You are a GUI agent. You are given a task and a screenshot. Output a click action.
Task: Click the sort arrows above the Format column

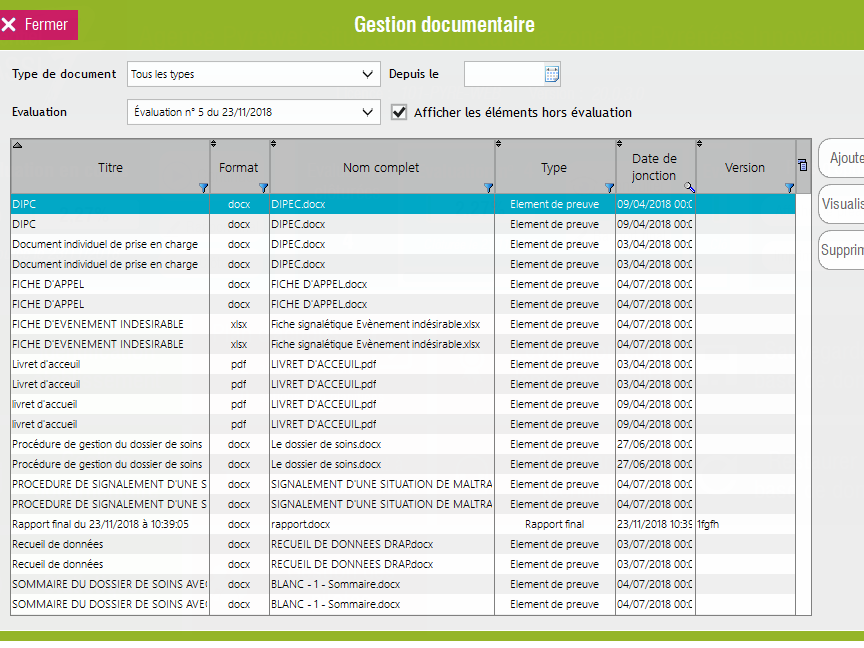click(x=213, y=144)
